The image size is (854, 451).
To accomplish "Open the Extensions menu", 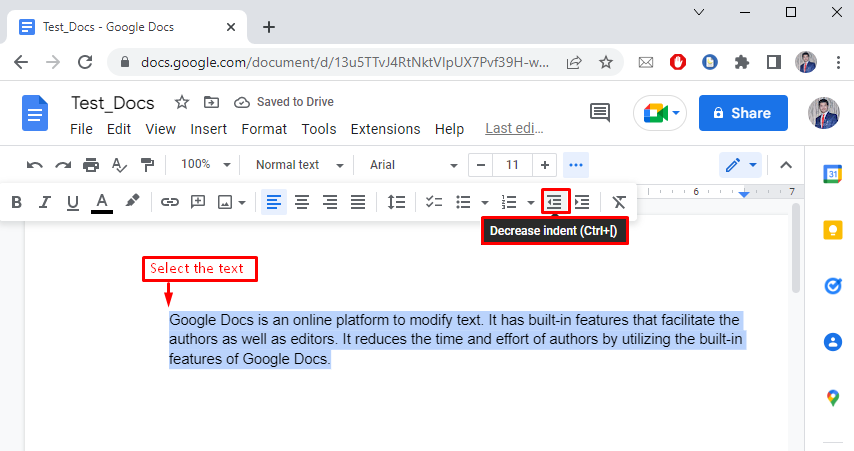I will 386,129.
